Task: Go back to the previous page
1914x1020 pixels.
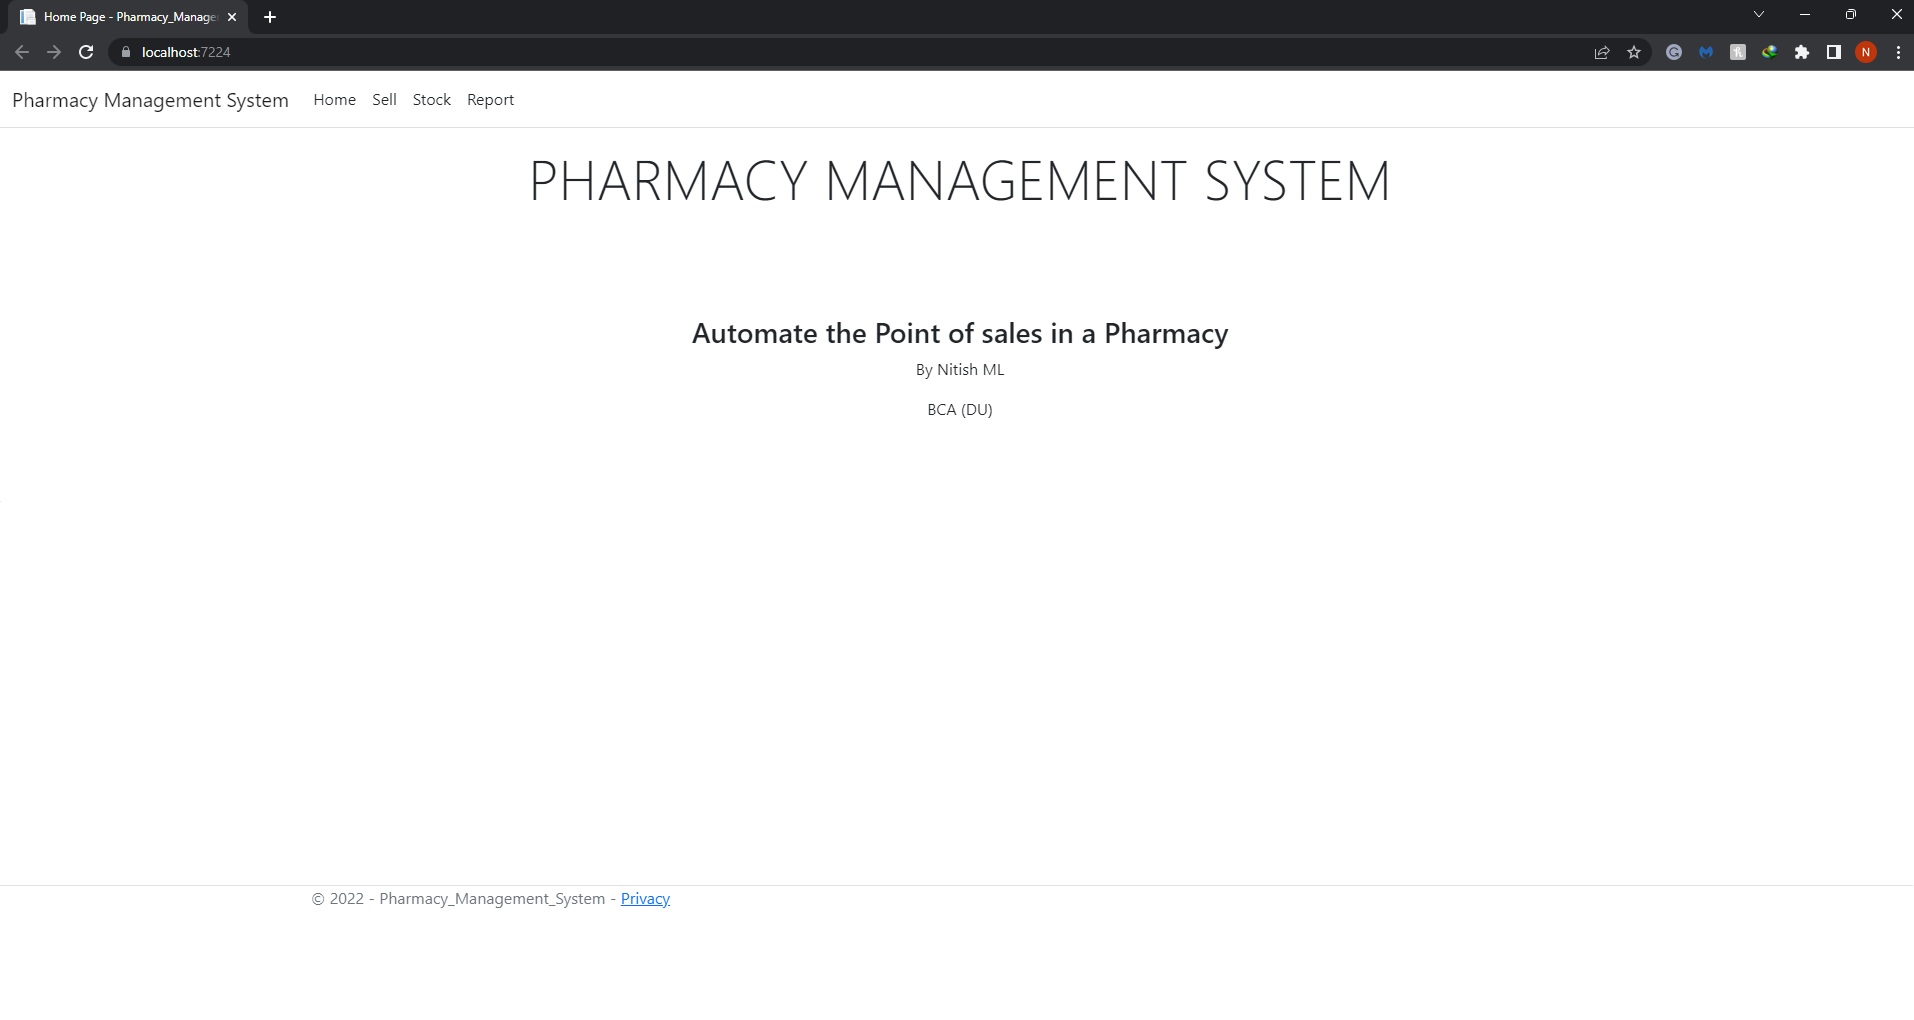Action: (x=22, y=52)
